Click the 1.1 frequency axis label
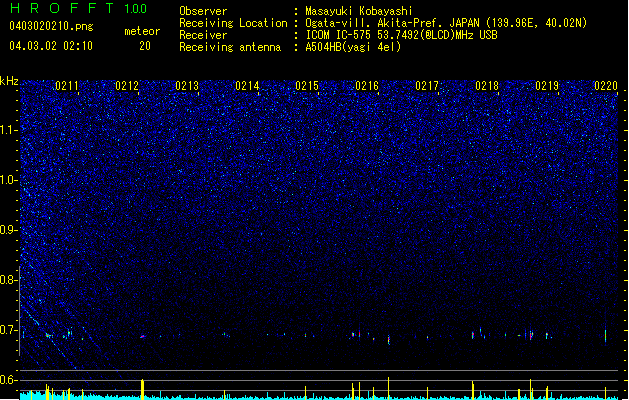Screen dimensions: 629x400 (8, 130)
